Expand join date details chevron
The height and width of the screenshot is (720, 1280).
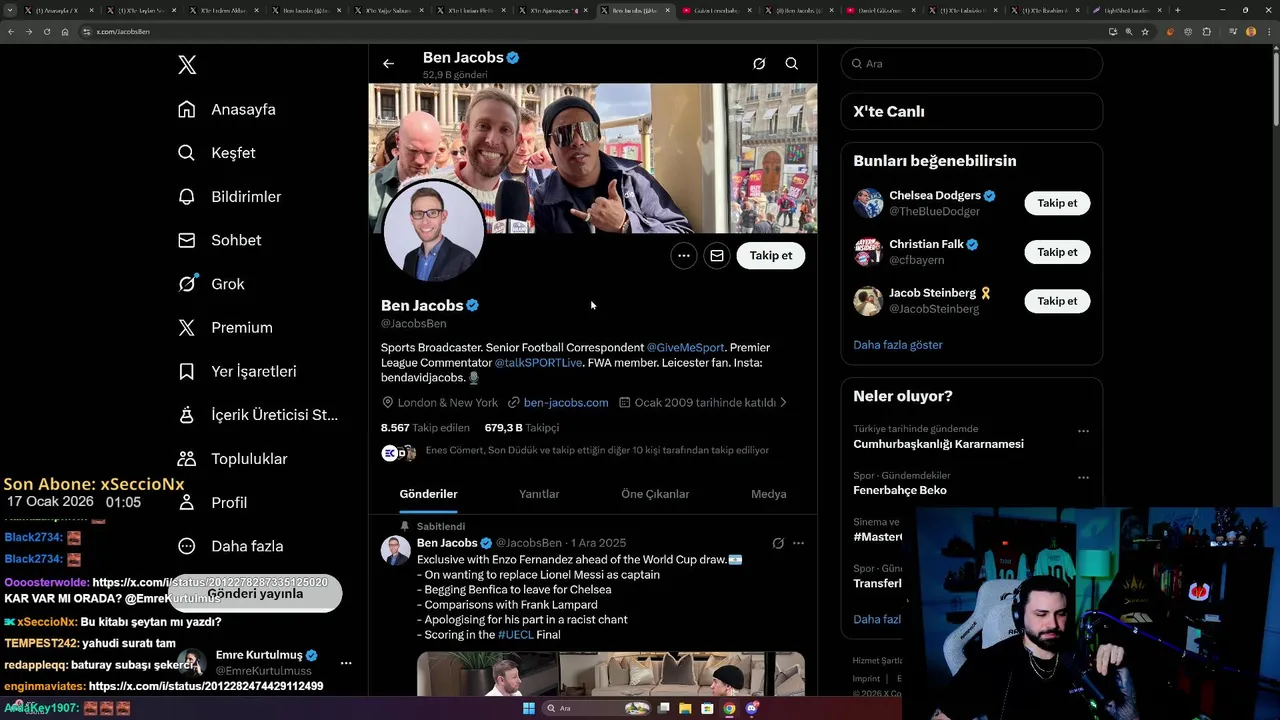(783, 402)
